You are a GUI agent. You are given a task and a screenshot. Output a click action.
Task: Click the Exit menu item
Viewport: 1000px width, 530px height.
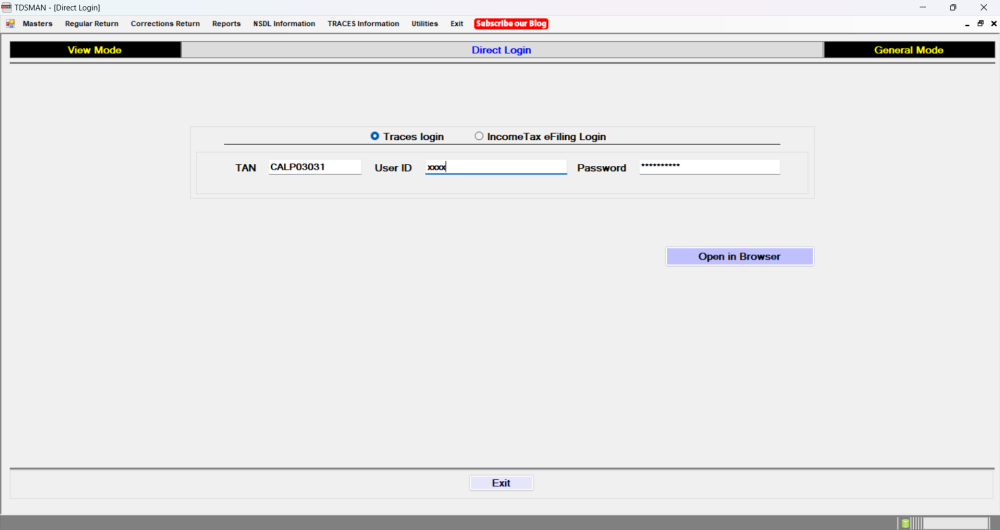[x=457, y=24]
